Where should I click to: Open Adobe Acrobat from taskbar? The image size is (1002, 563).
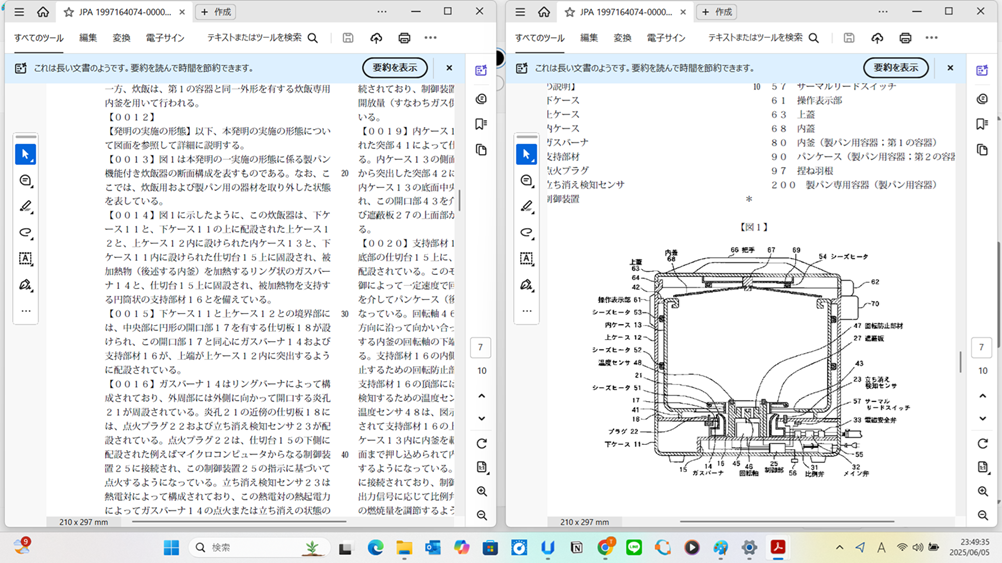click(778, 548)
